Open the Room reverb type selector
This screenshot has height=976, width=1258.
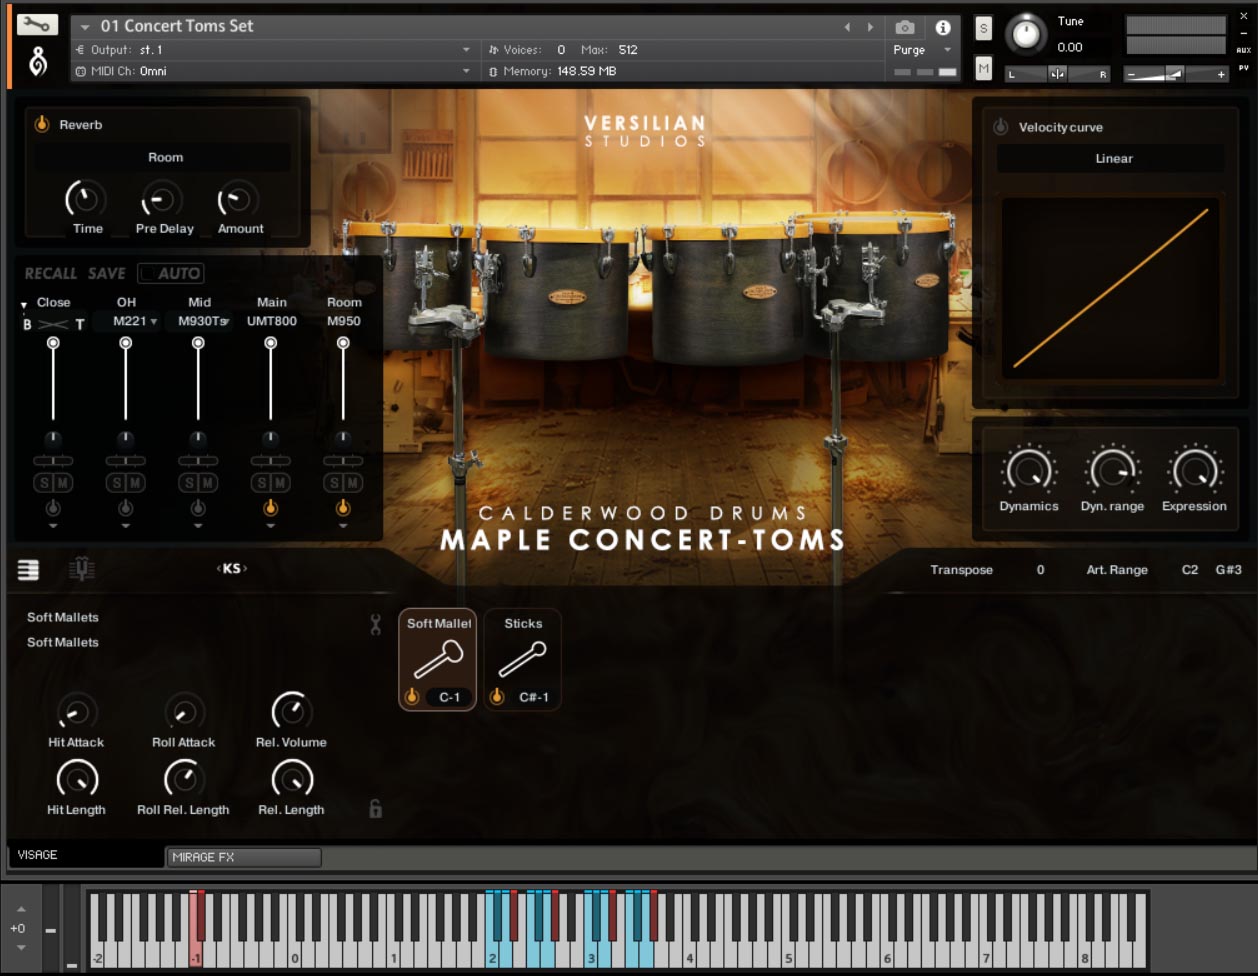pyautogui.click(x=164, y=157)
